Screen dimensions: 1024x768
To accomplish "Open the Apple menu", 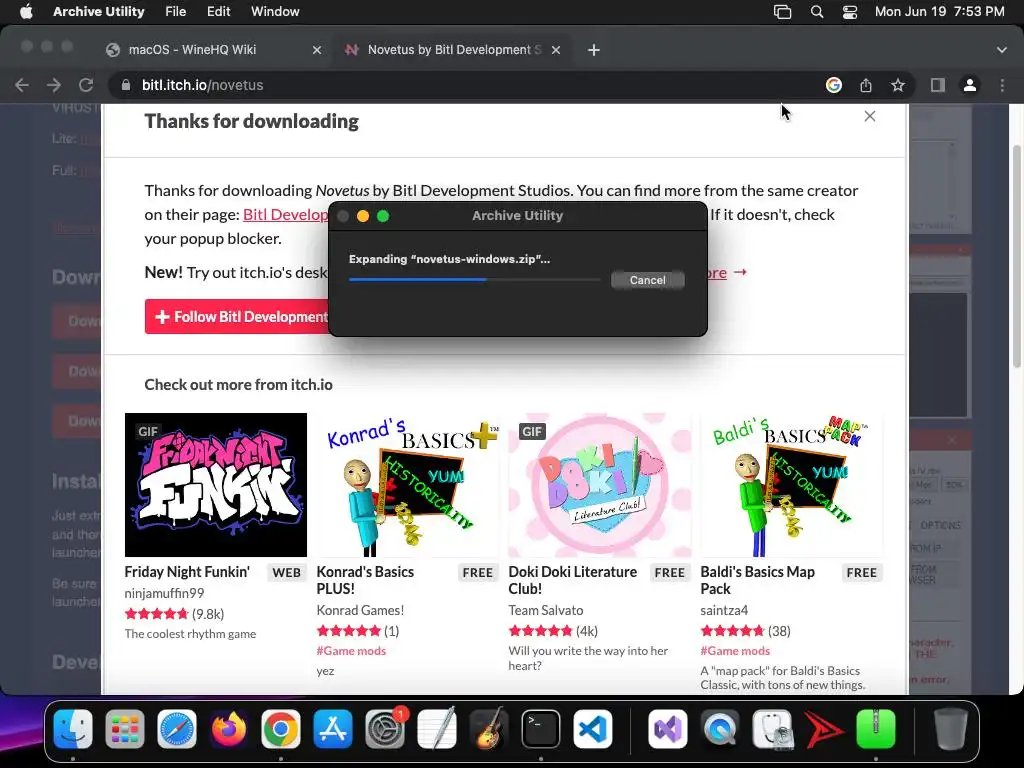I will [x=26, y=12].
